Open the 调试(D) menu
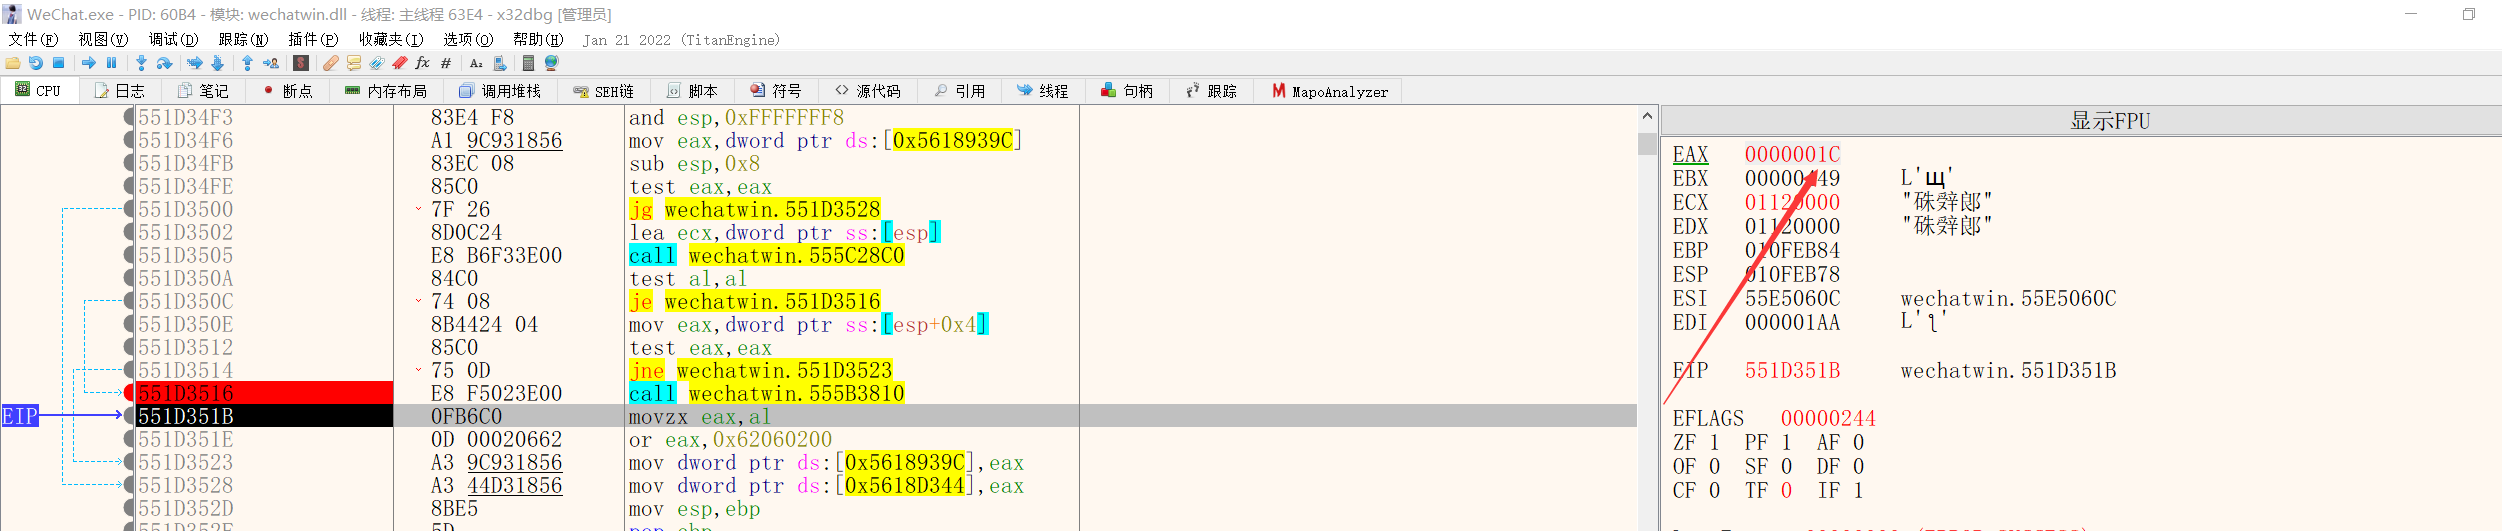The height and width of the screenshot is (531, 2502). [173, 39]
